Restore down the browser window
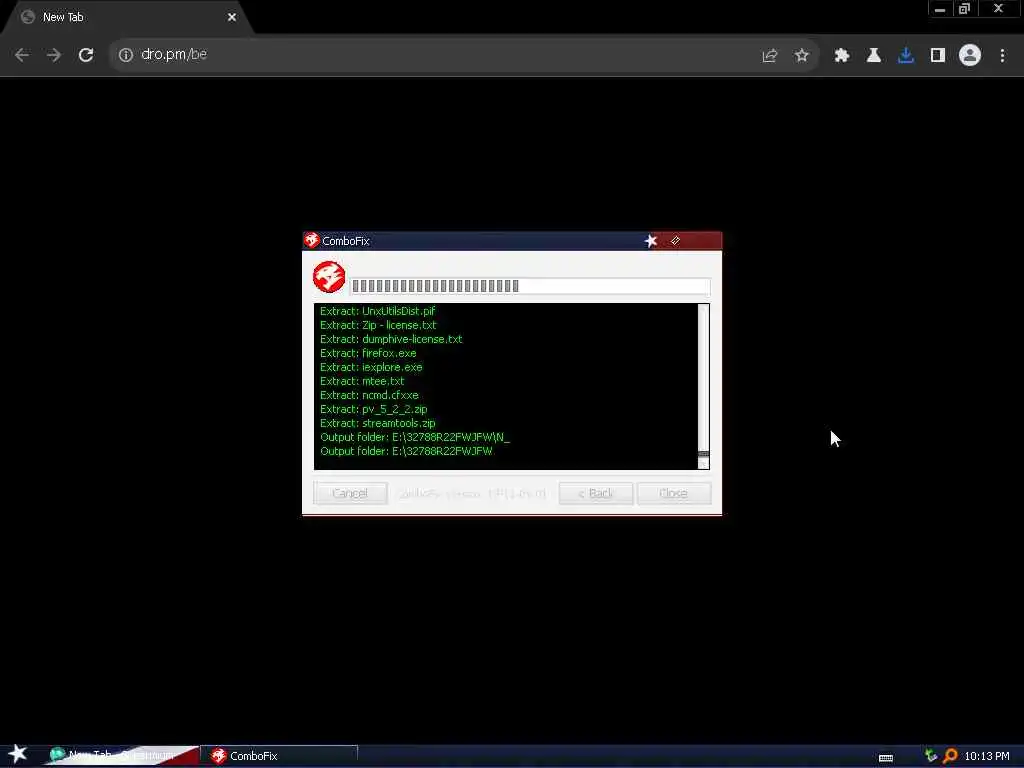This screenshot has height=768, width=1024. pos(965,8)
